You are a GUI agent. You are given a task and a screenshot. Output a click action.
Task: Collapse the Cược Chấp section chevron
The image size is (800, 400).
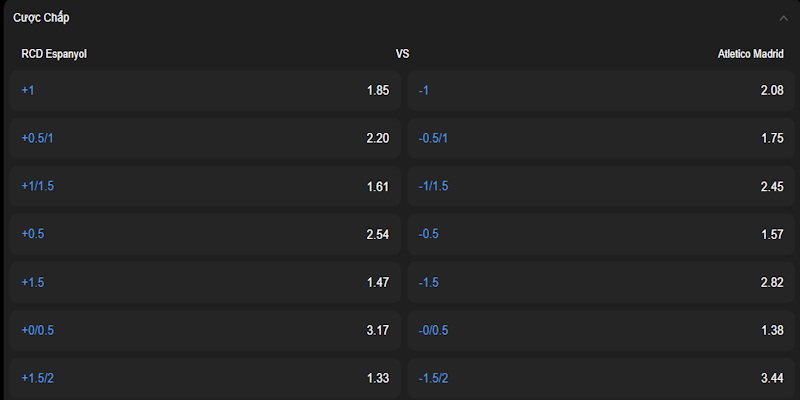point(784,18)
